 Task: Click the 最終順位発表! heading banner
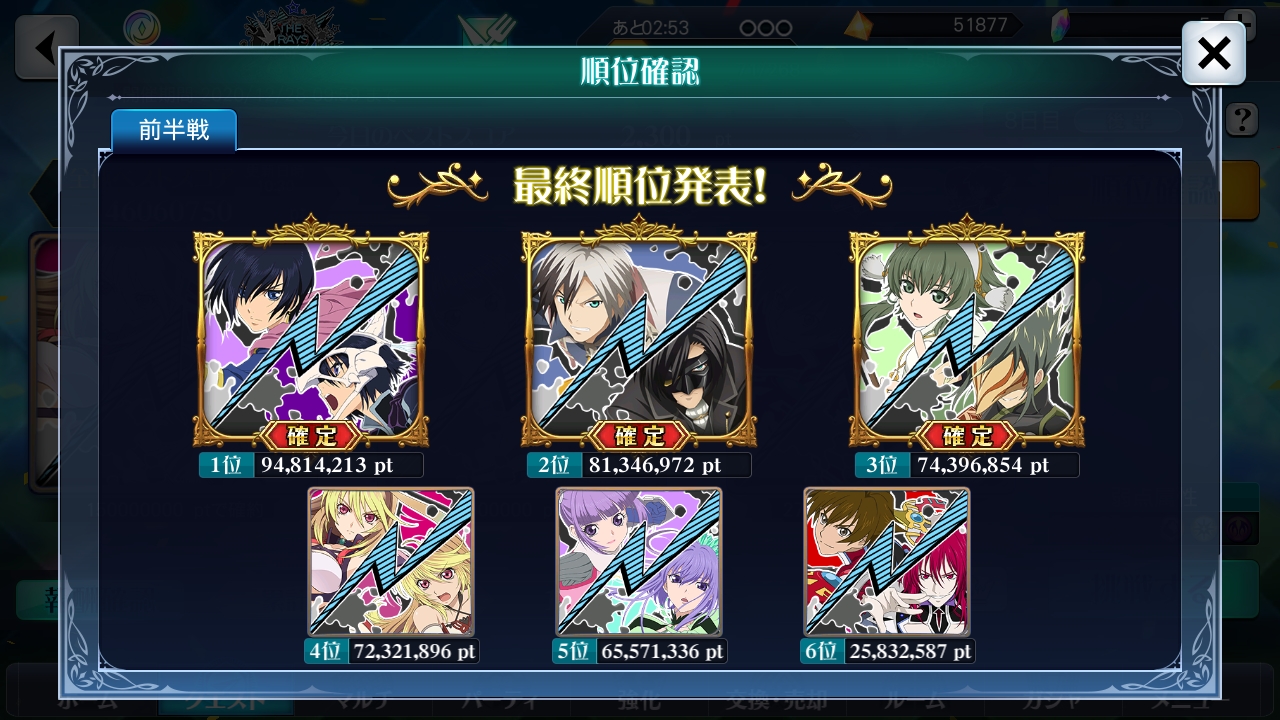pyautogui.click(x=639, y=186)
